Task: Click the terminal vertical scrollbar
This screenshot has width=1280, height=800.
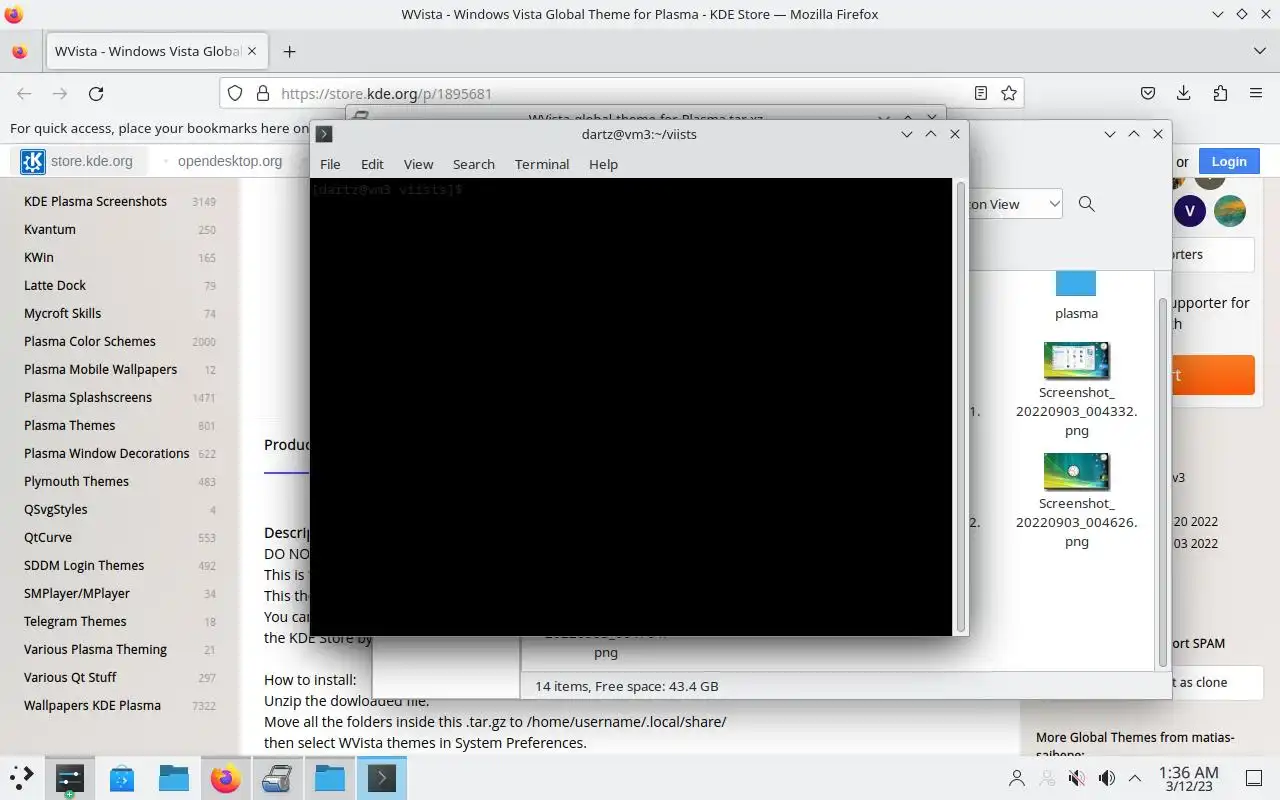Action: pos(961,406)
